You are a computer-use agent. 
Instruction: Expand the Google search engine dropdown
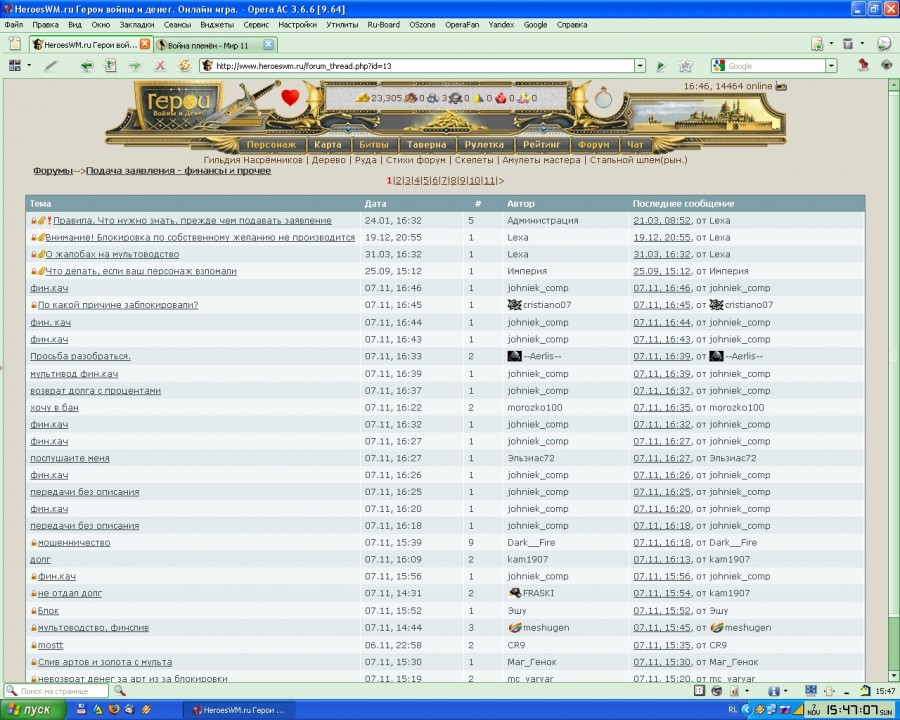tap(719, 66)
